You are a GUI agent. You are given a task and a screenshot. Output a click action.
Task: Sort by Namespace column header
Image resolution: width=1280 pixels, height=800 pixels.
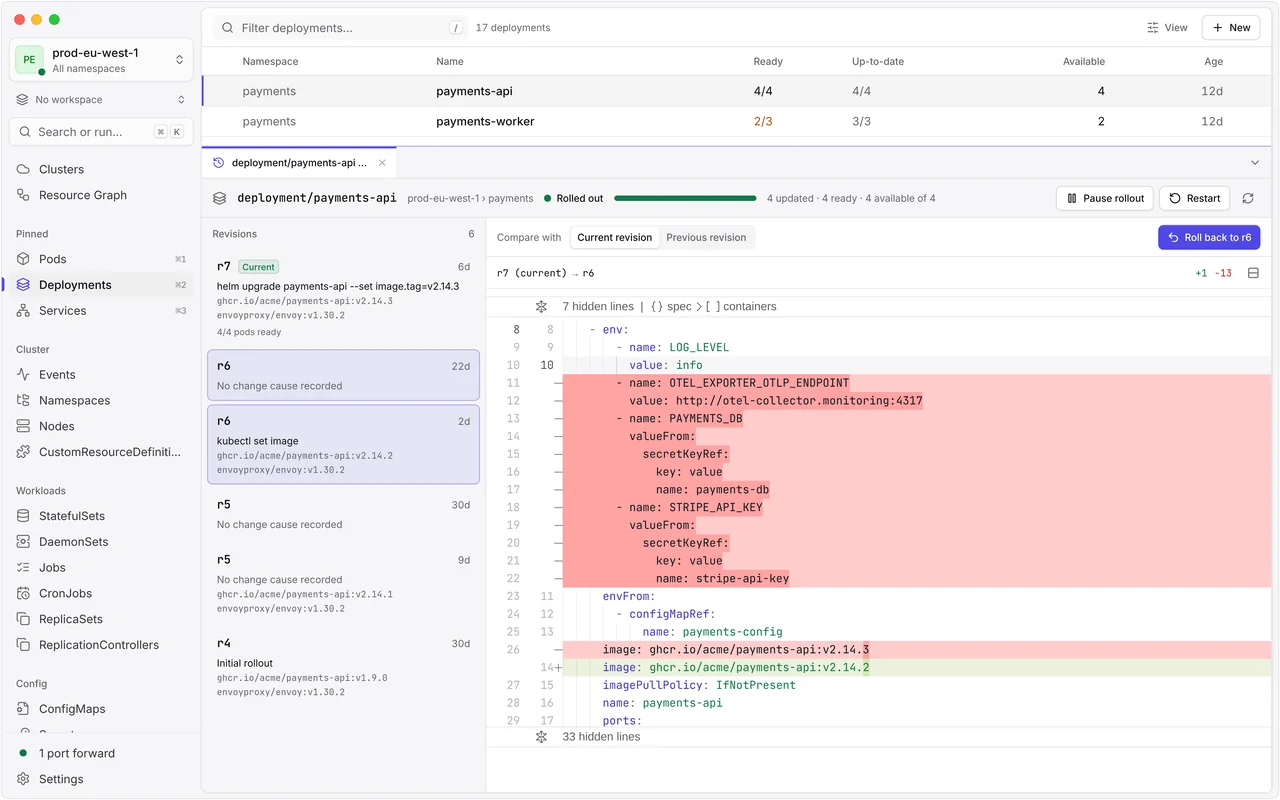coord(270,62)
